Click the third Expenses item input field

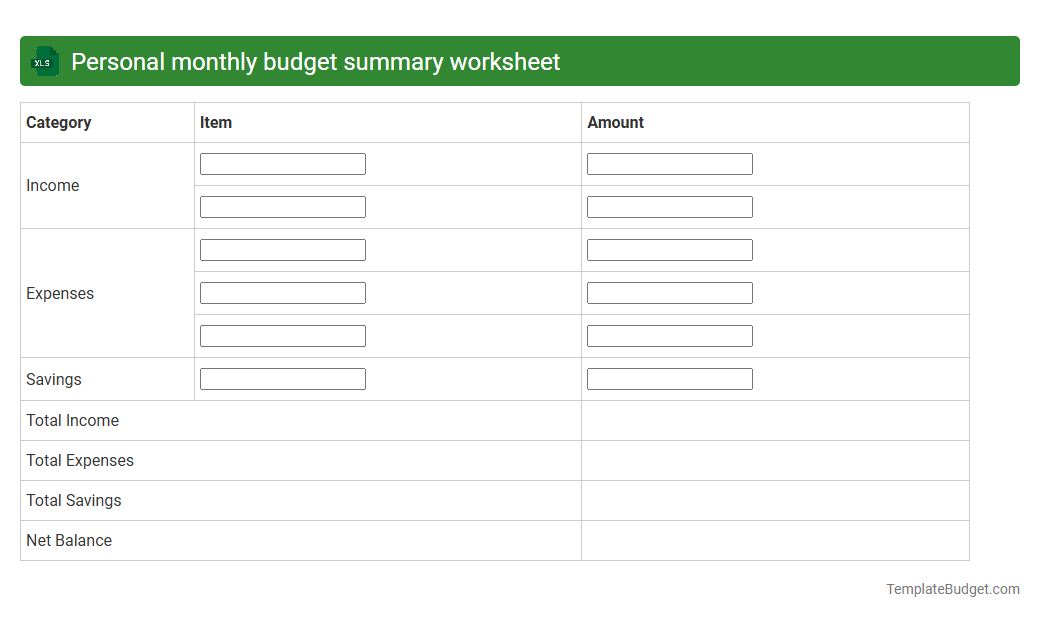282,335
